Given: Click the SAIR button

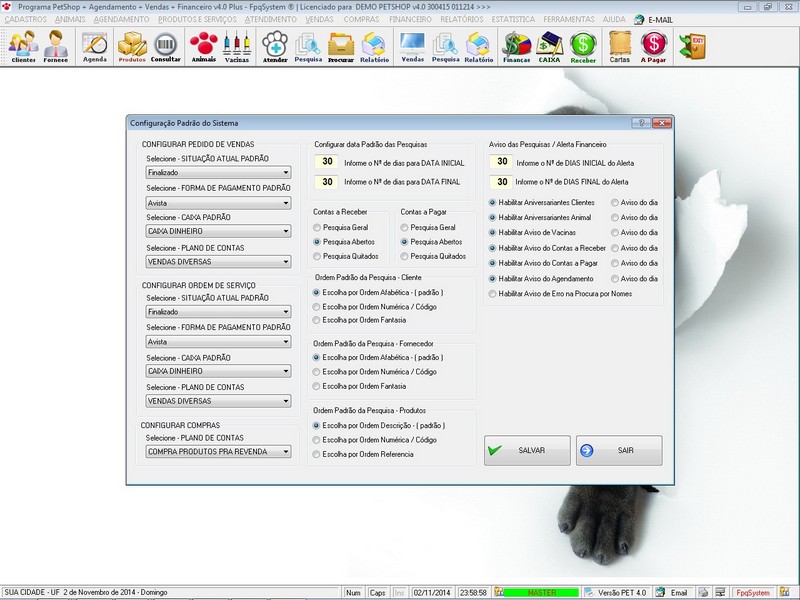Looking at the screenshot, I should (619, 451).
